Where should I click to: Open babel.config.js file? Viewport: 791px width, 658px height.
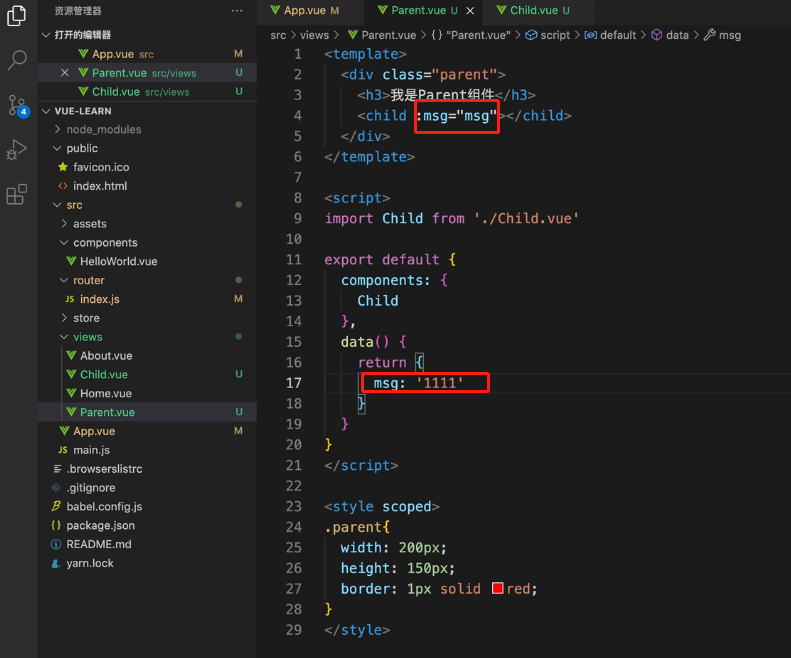[x=104, y=507]
